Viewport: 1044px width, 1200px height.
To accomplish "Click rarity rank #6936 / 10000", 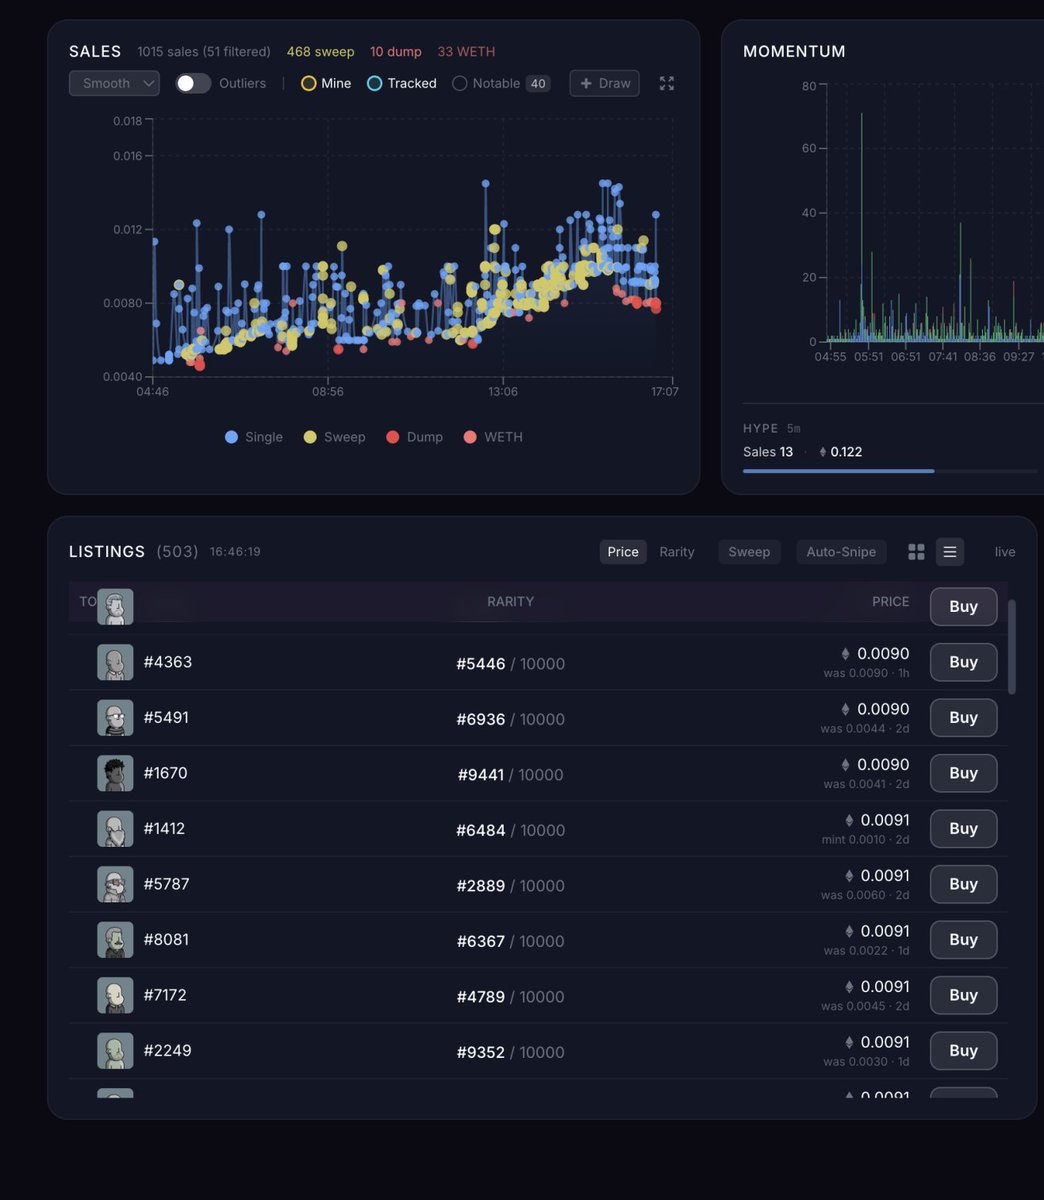I will coord(510,719).
